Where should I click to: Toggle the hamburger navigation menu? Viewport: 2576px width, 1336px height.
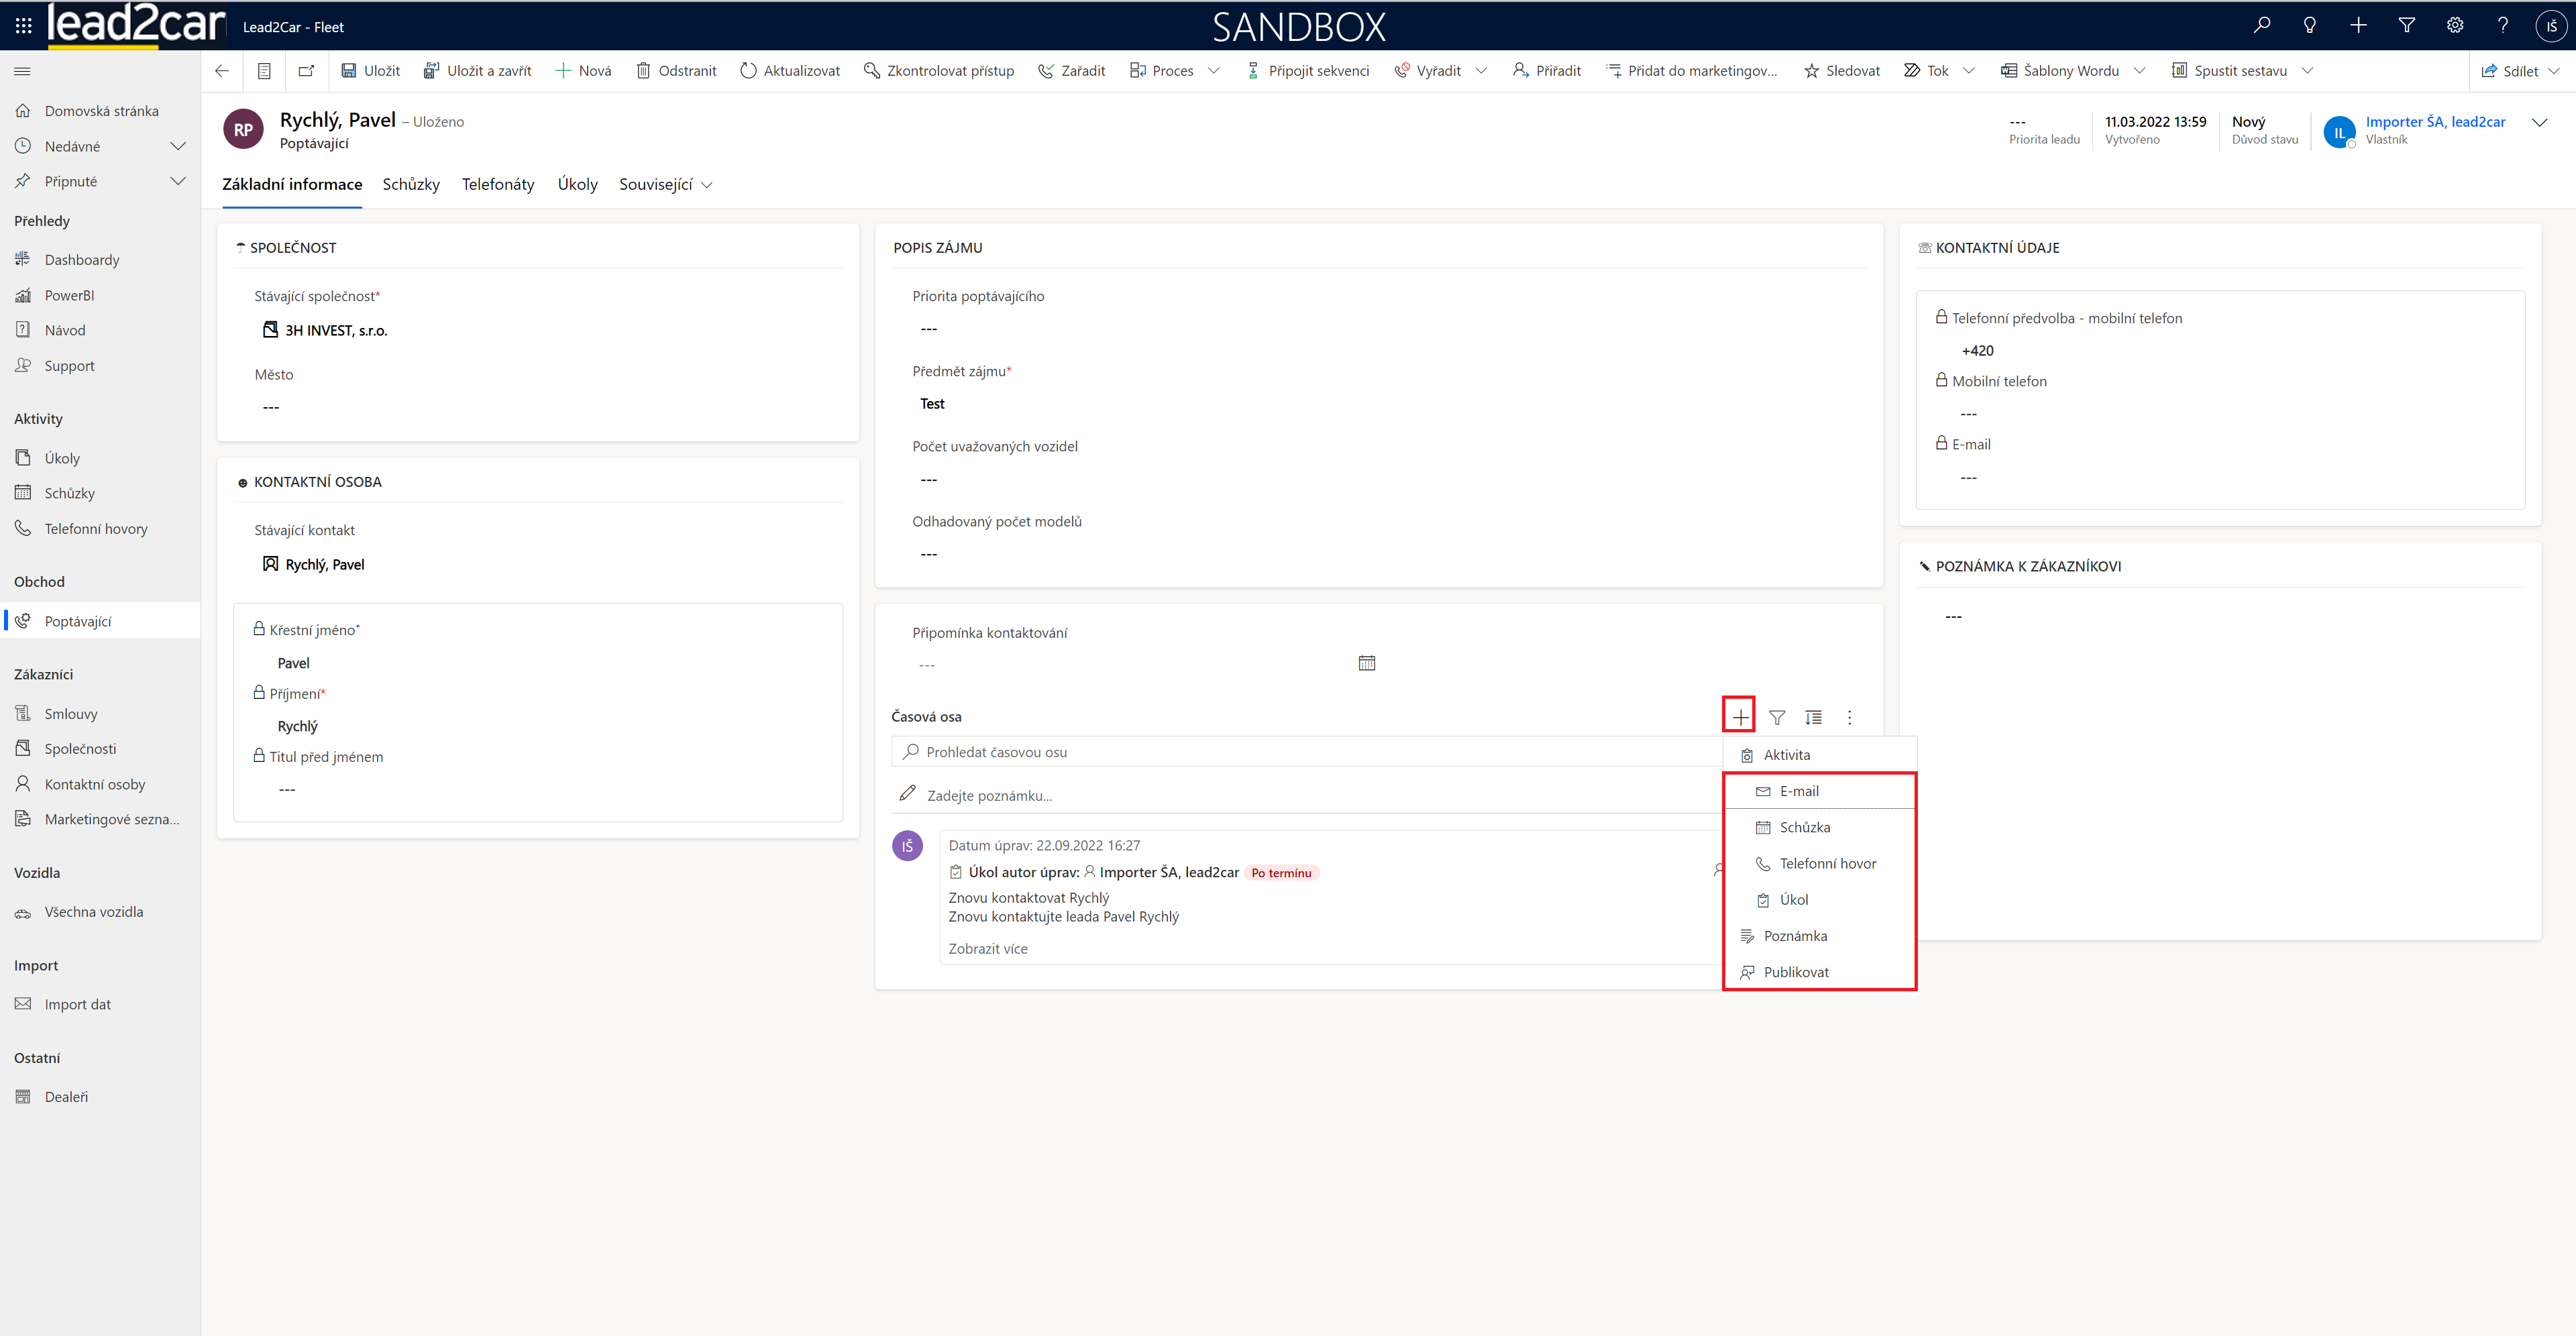point(22,71)
